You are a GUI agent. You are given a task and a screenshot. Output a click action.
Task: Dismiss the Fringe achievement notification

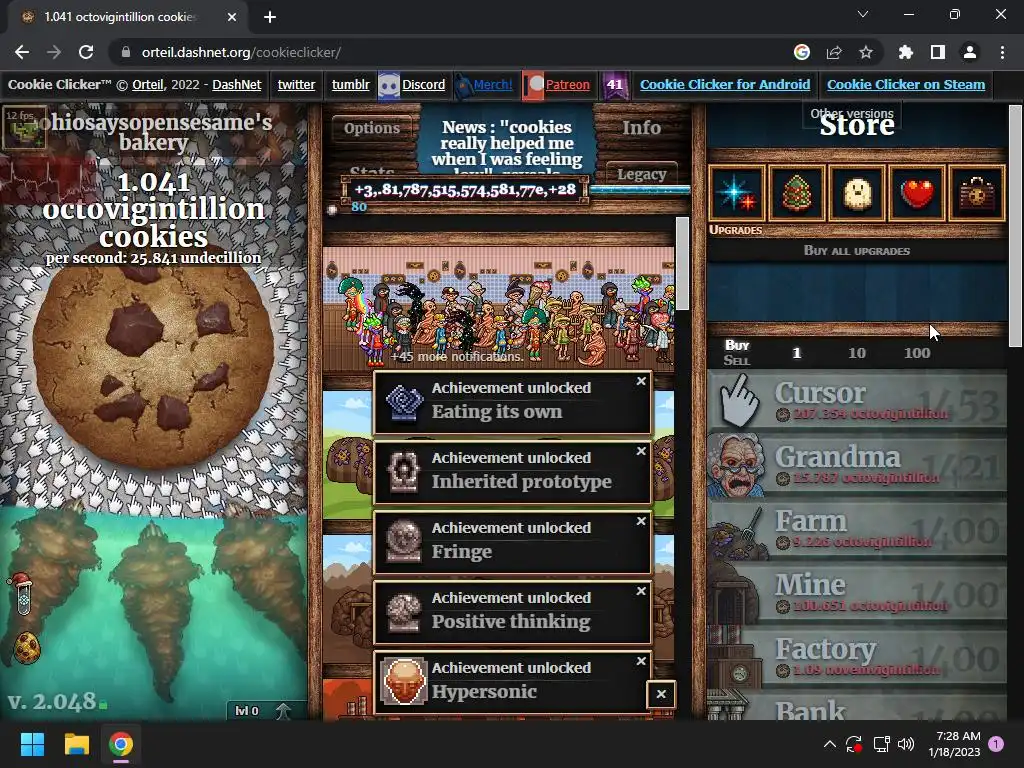tap(641, 520)
